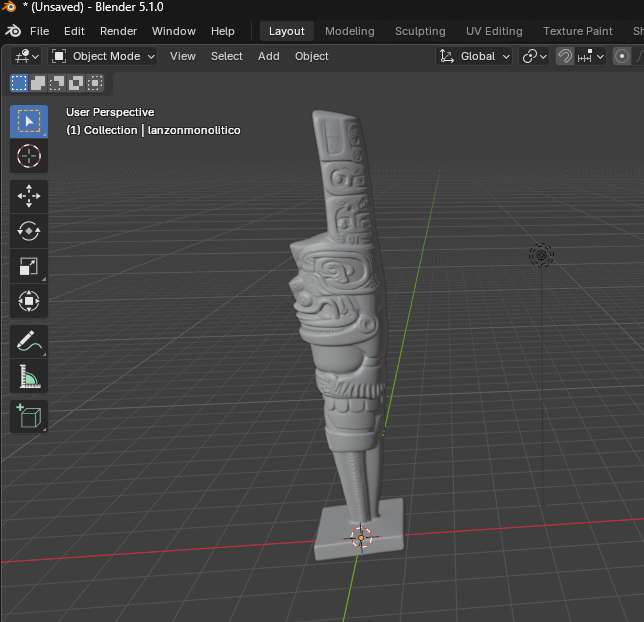The width and height of the screenshot is (644, 622).
Task: Open the viewport Object menu
Action: [312, 56]
